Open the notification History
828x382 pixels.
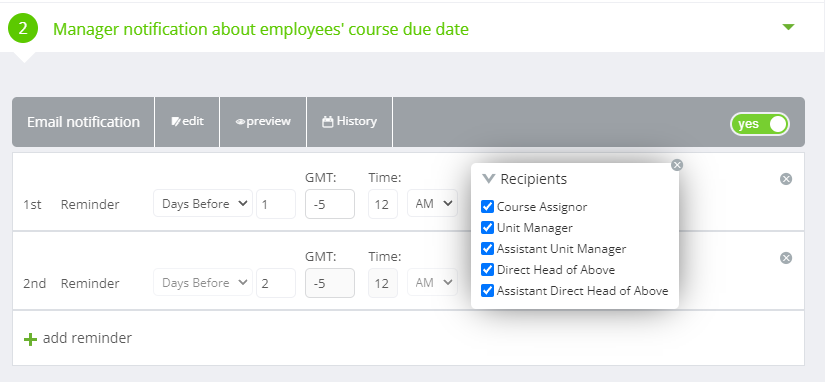point(350,122)
